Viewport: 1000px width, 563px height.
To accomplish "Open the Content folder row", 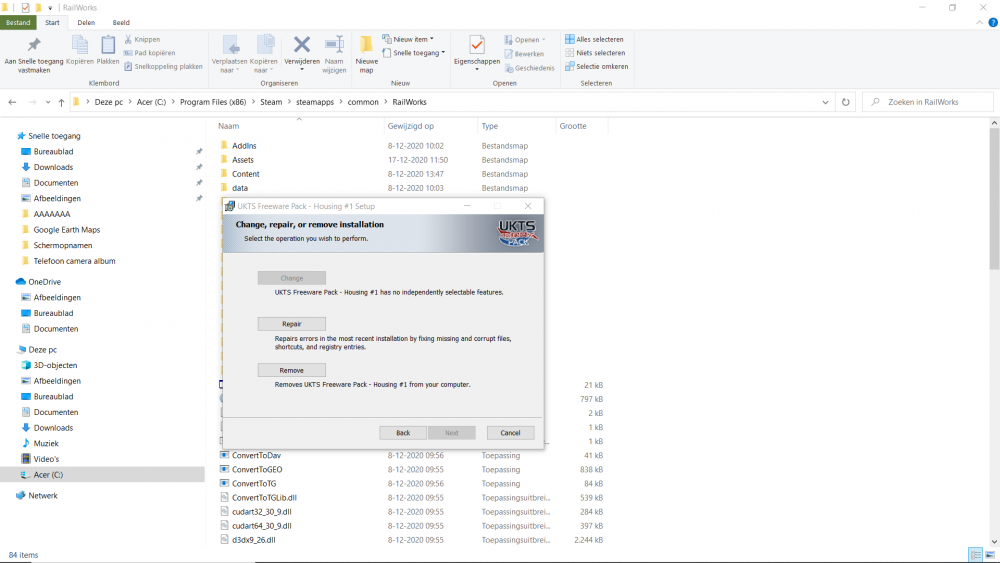I will [x=246, y=174].
